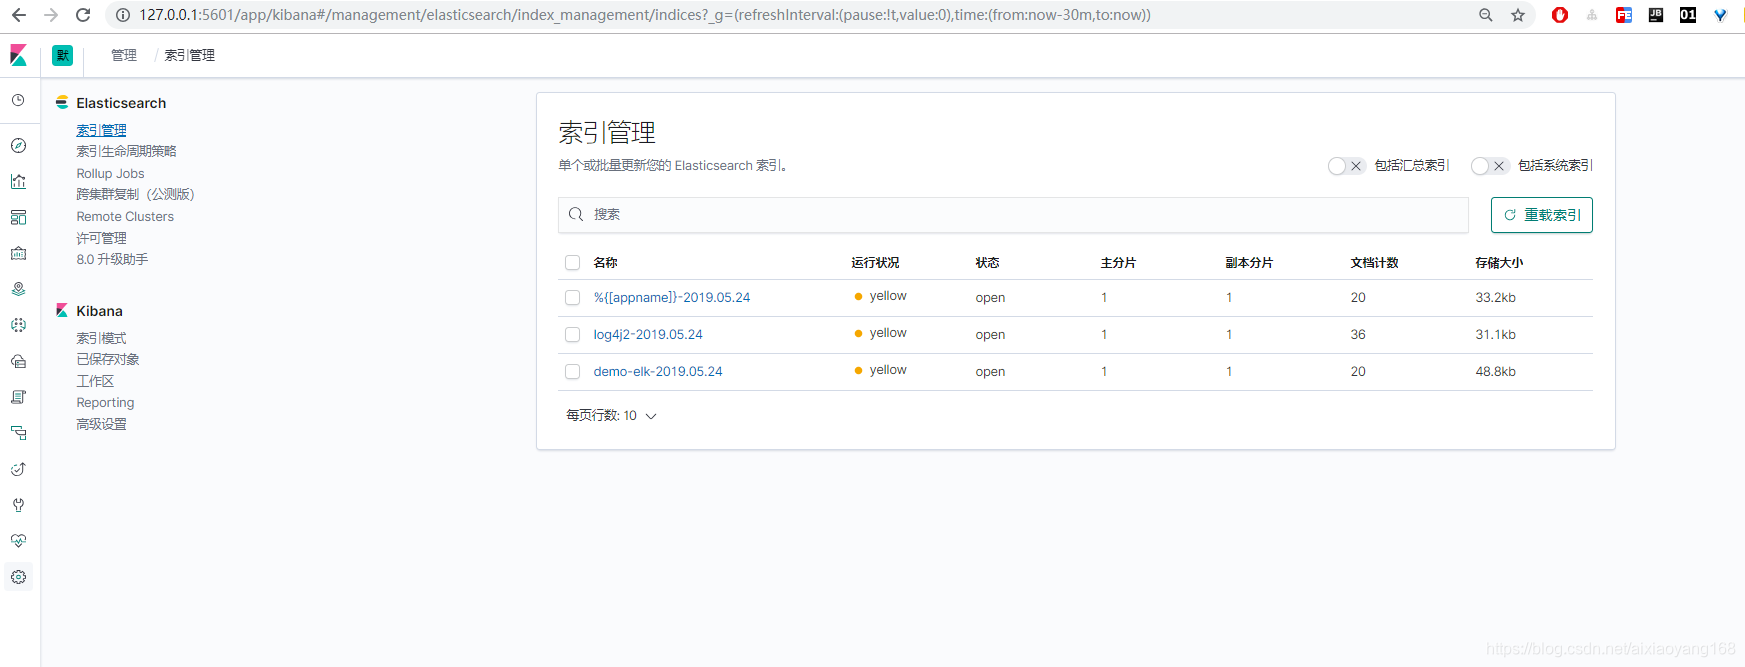Check the %{[appname]}-2019.05.24 row checkbox
Screen dimensions: 1745x667
573,298
